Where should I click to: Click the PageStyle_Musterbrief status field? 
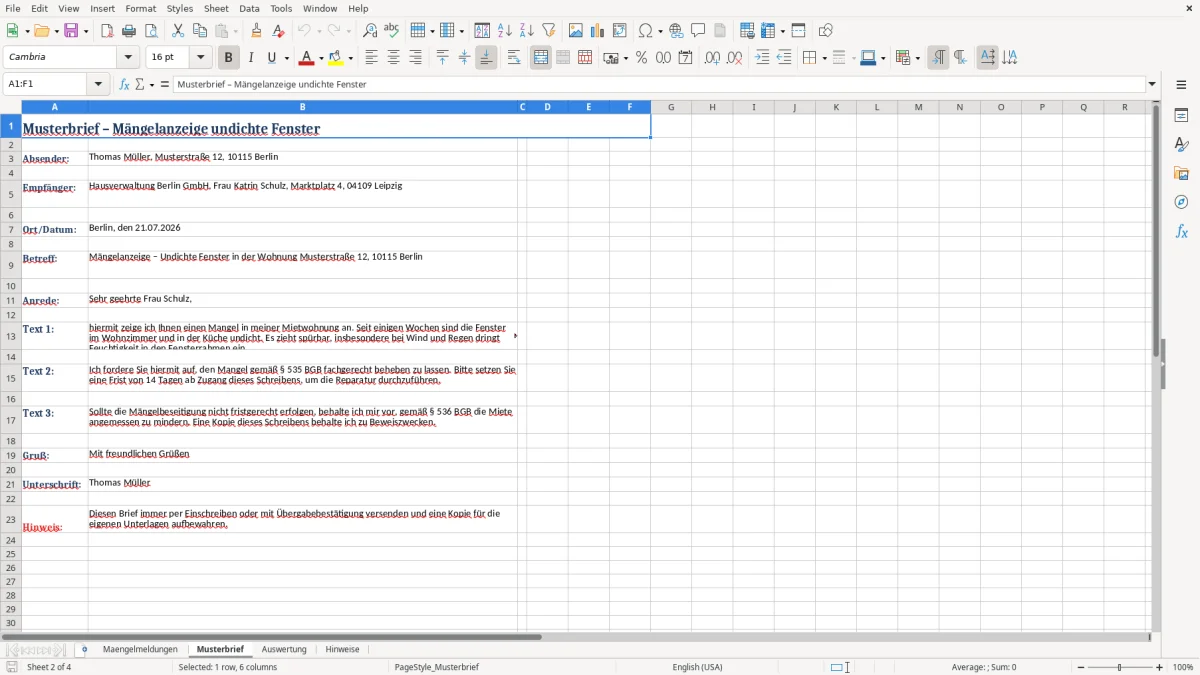click(437, 667)
